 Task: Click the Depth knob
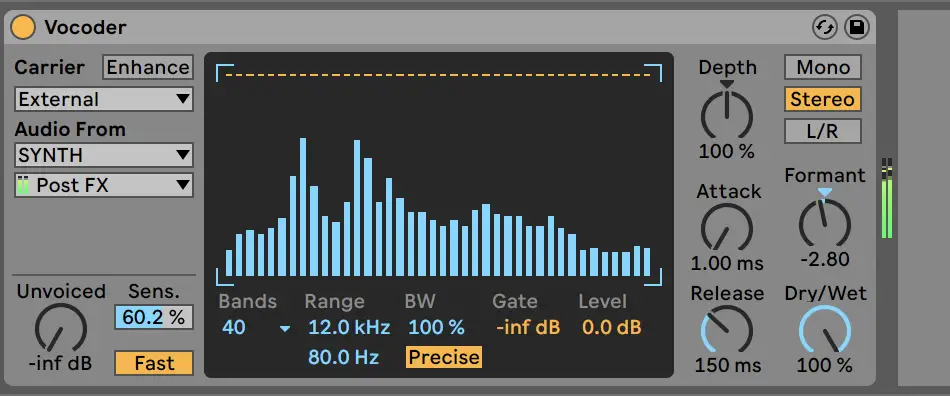[x=727, y=114]
